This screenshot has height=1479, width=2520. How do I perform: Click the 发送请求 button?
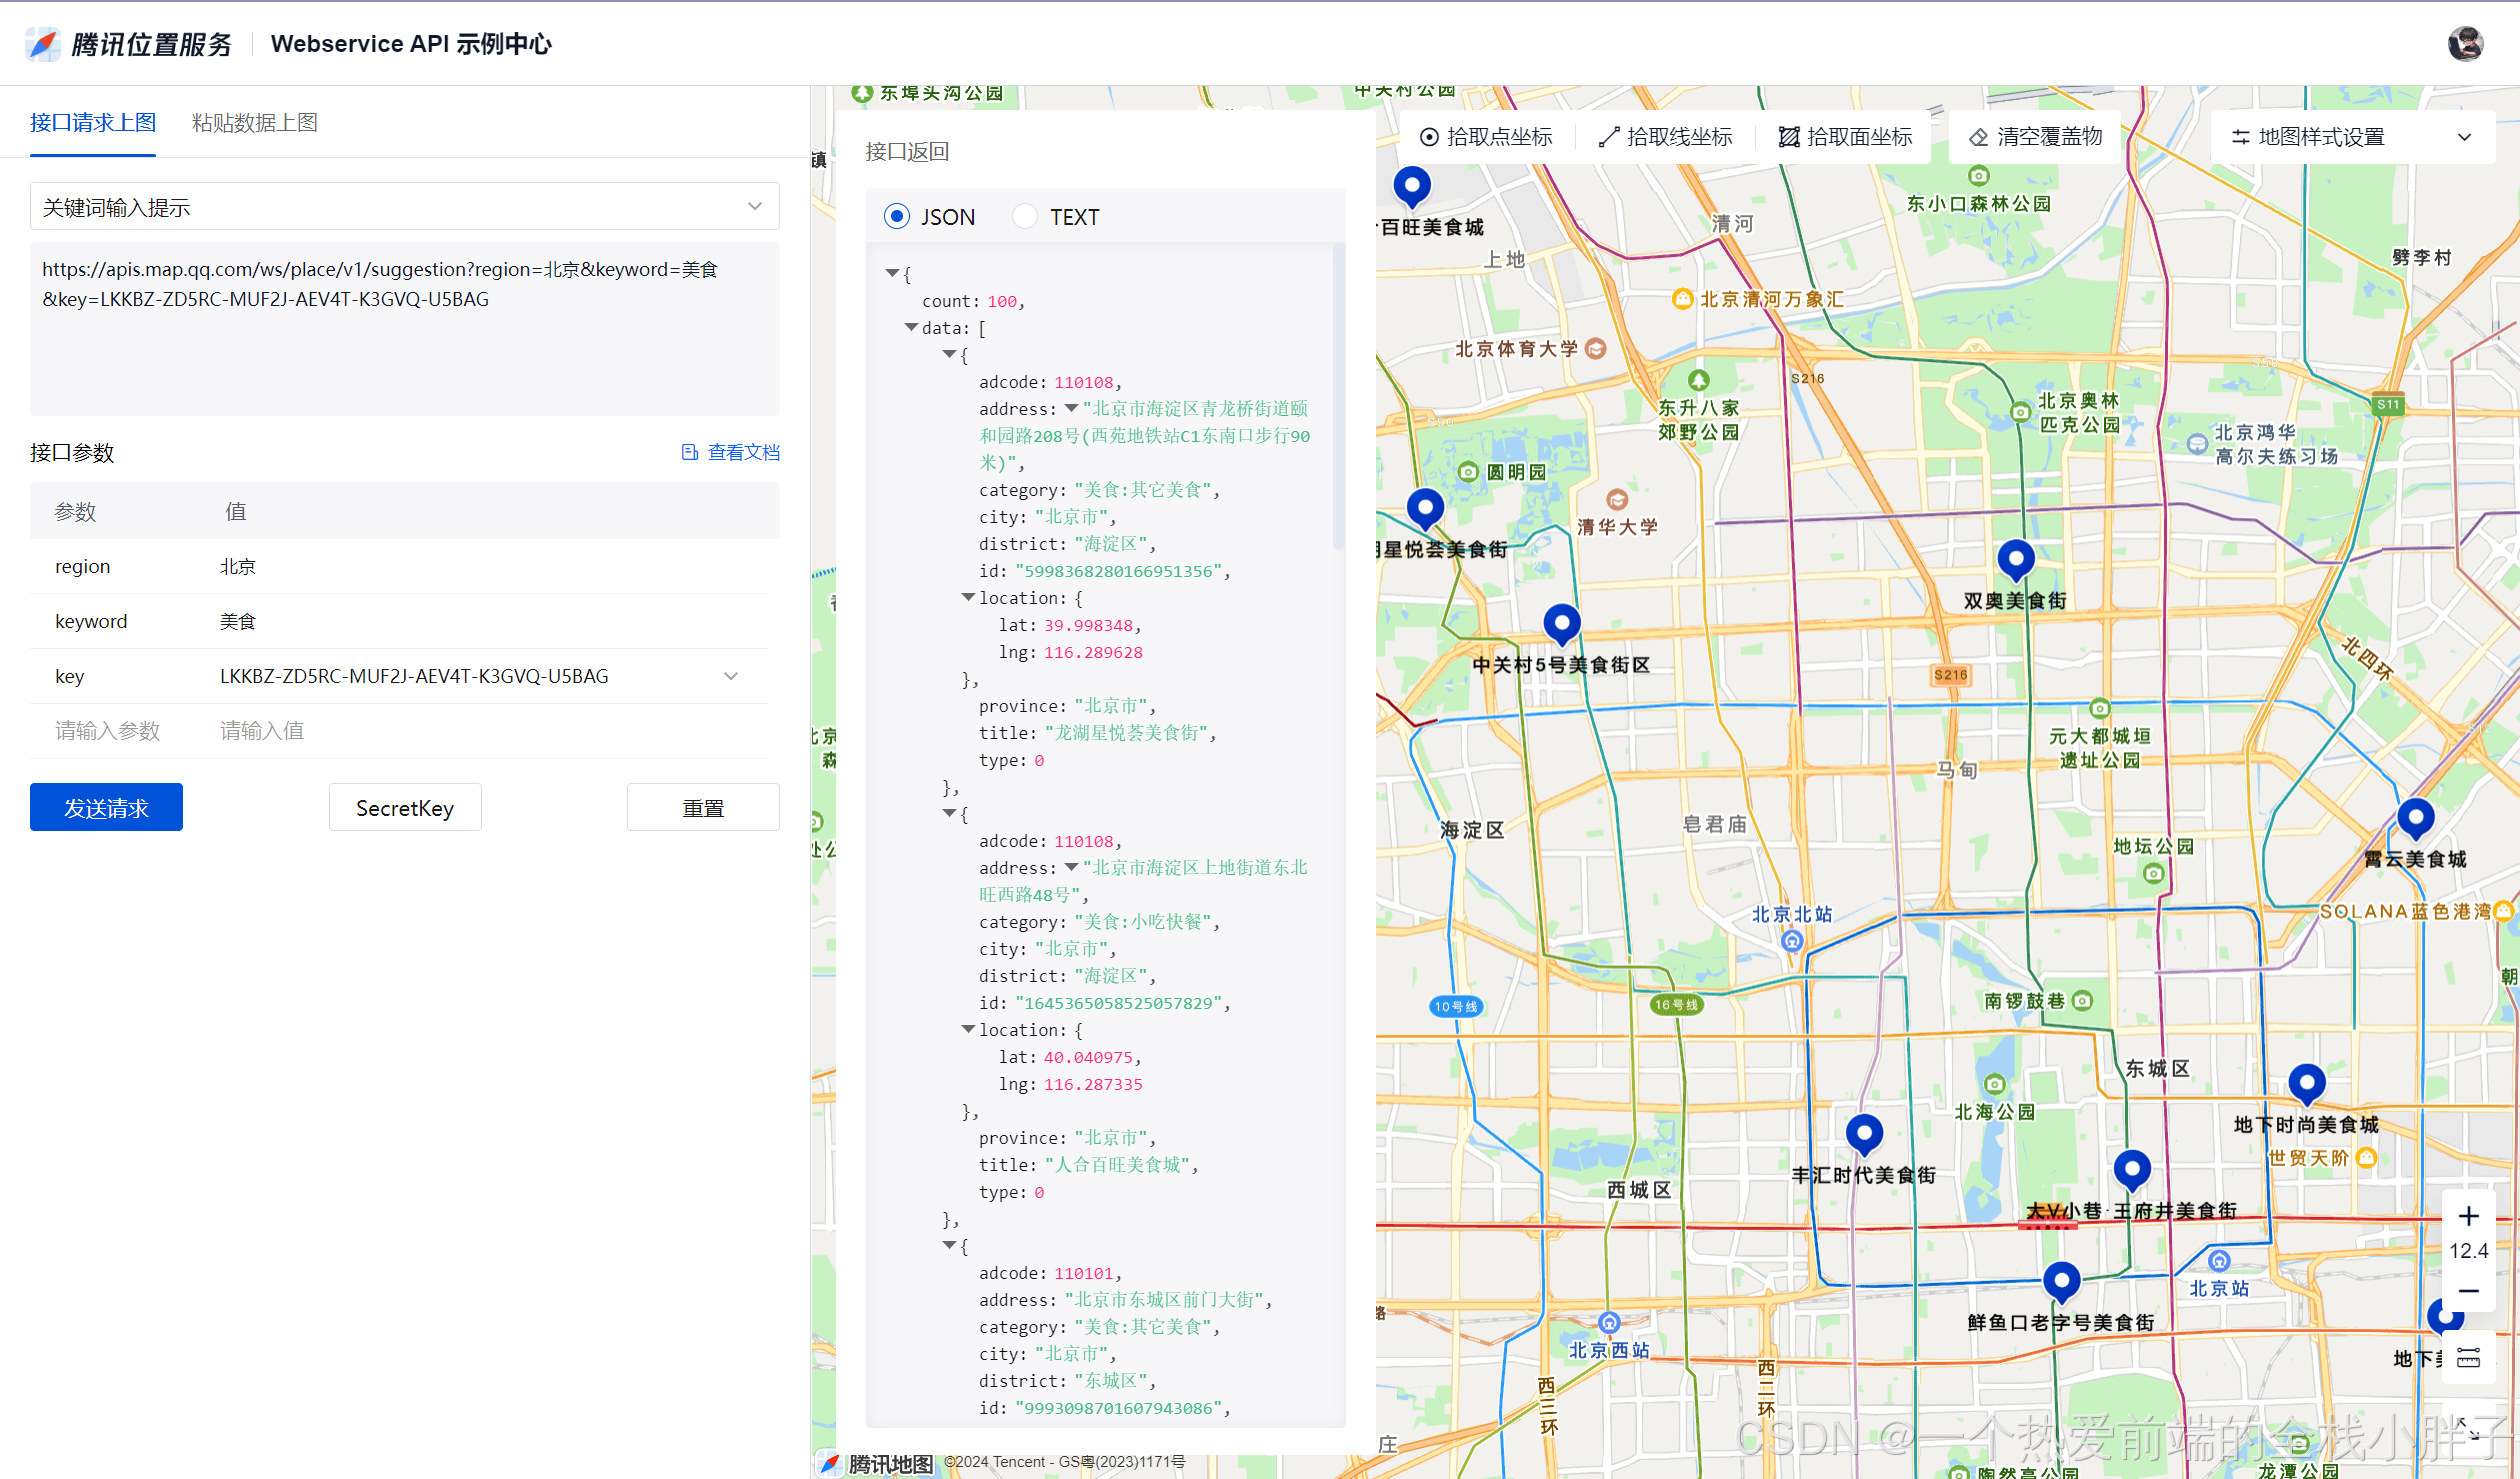[106, 807]
